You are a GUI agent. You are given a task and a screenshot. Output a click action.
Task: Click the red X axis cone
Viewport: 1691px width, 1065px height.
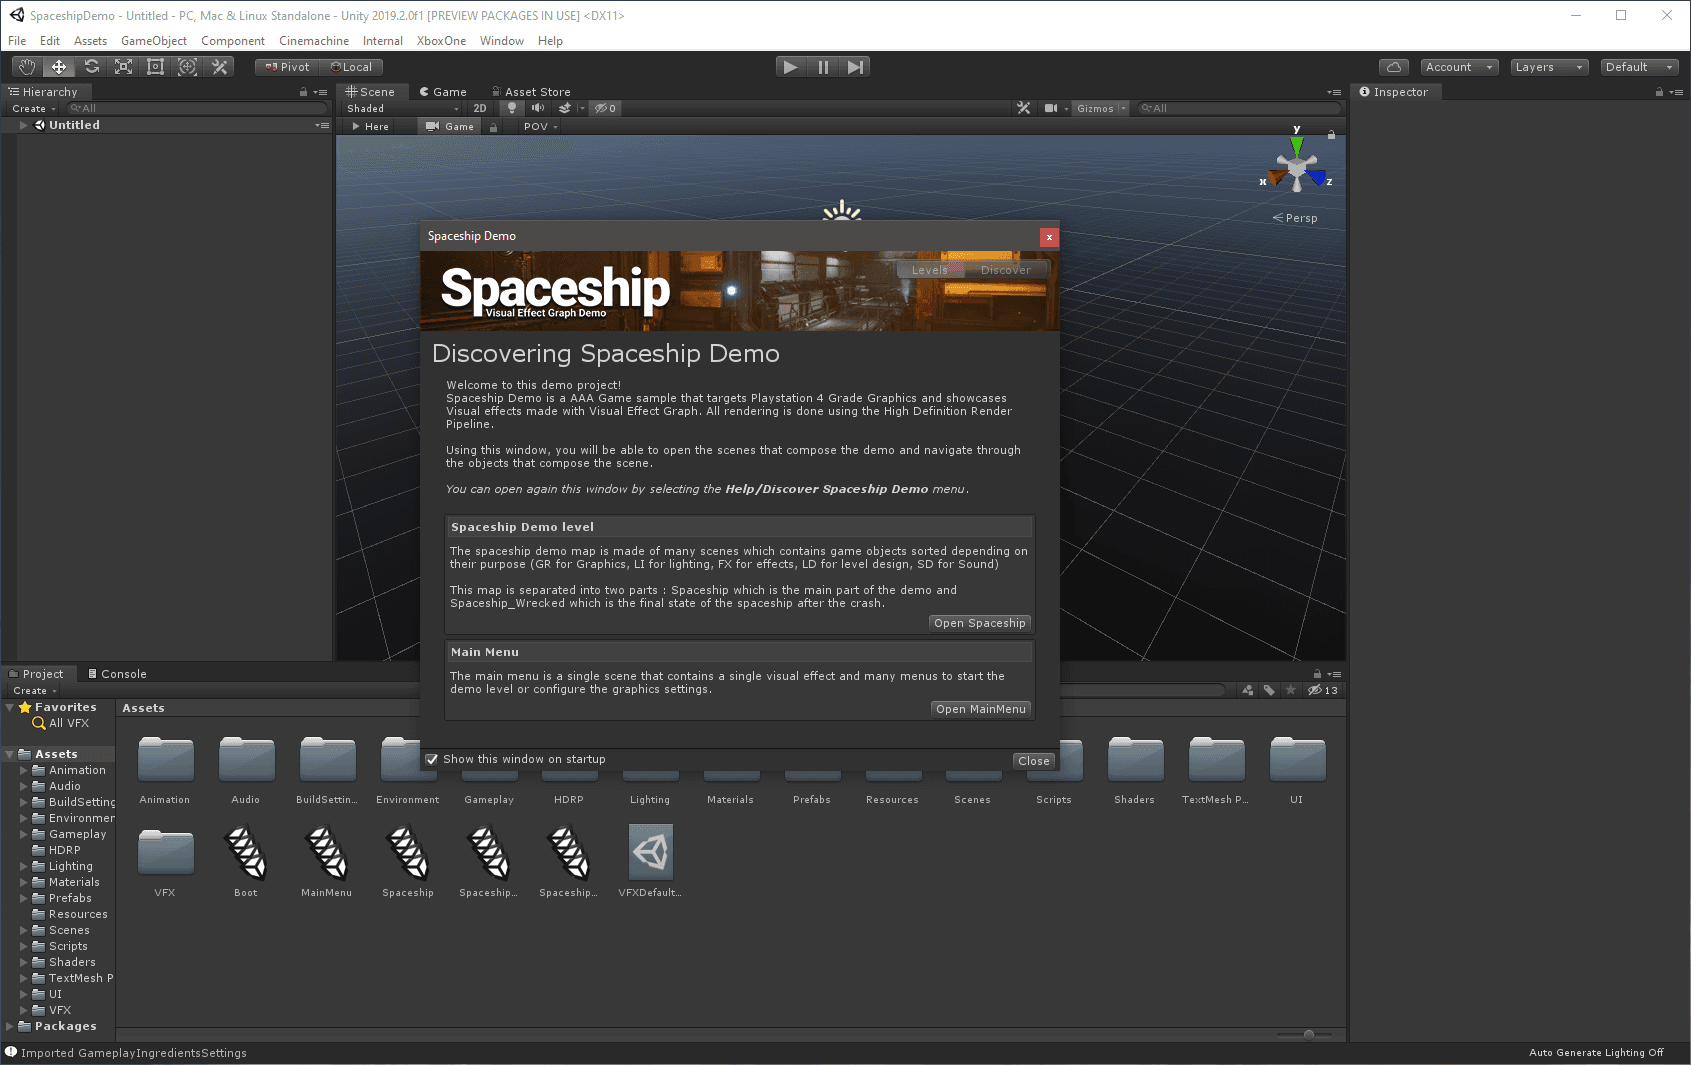click(1277, 179)
